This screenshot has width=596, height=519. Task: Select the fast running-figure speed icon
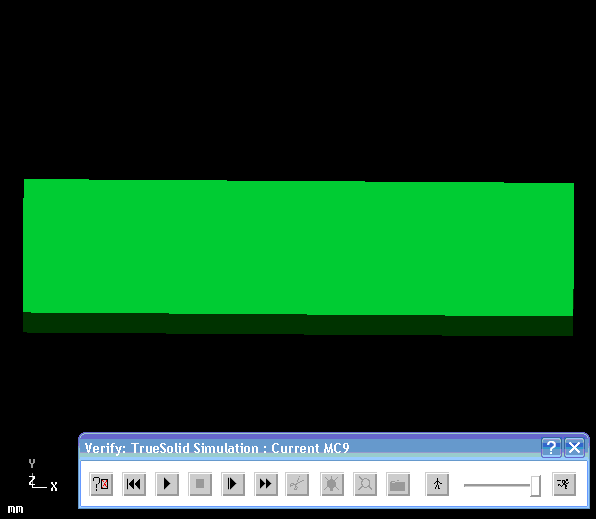pos(564,484)
